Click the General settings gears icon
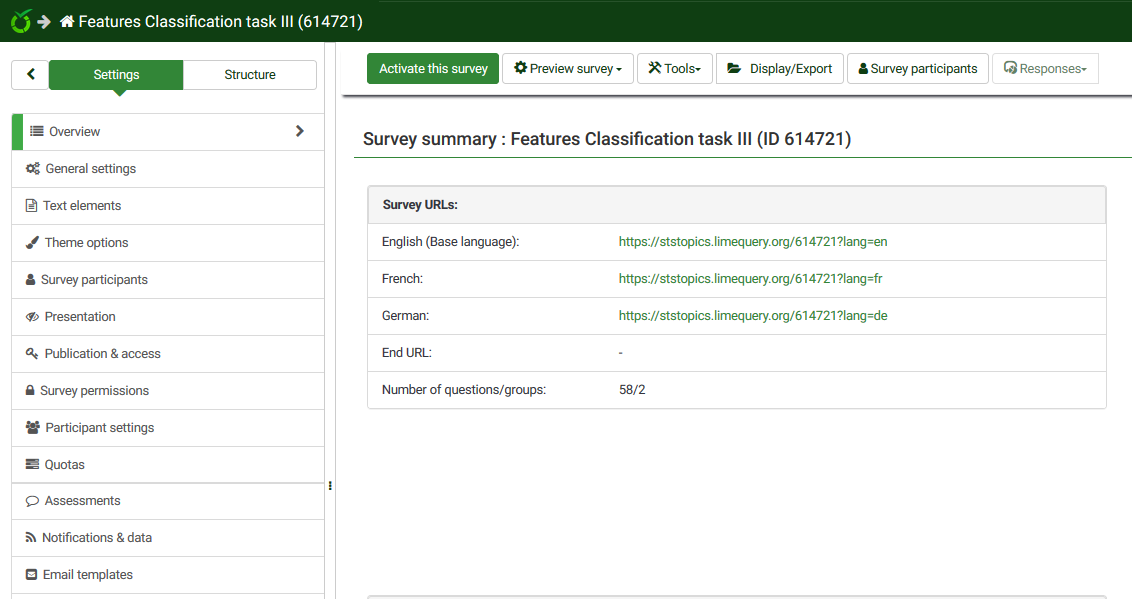This screenshot has height=599, width=1132. point(33,169)
